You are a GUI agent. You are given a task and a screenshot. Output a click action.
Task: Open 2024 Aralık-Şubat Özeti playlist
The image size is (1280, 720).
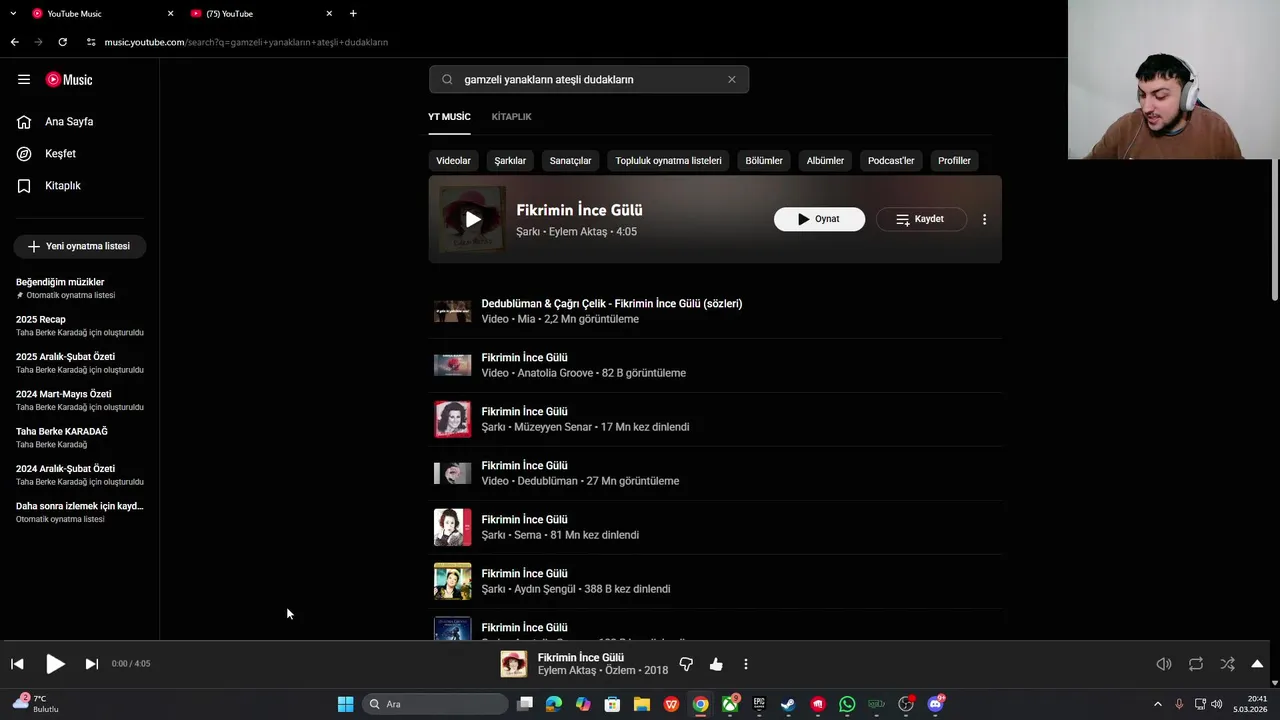[x=80, y=475]
